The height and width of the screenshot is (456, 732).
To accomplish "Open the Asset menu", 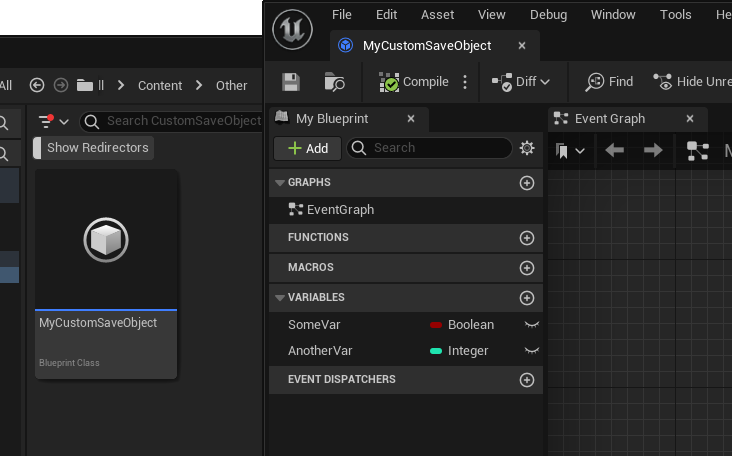I will 437,15.
